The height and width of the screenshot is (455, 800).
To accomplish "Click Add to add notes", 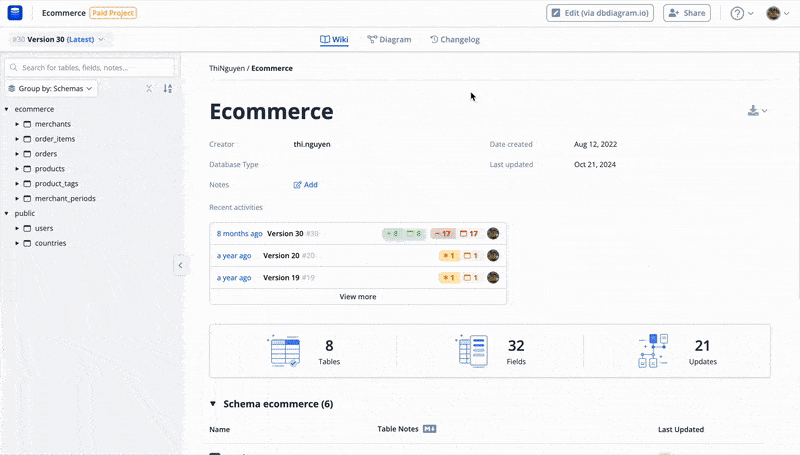I will click(x=306, y=185).
